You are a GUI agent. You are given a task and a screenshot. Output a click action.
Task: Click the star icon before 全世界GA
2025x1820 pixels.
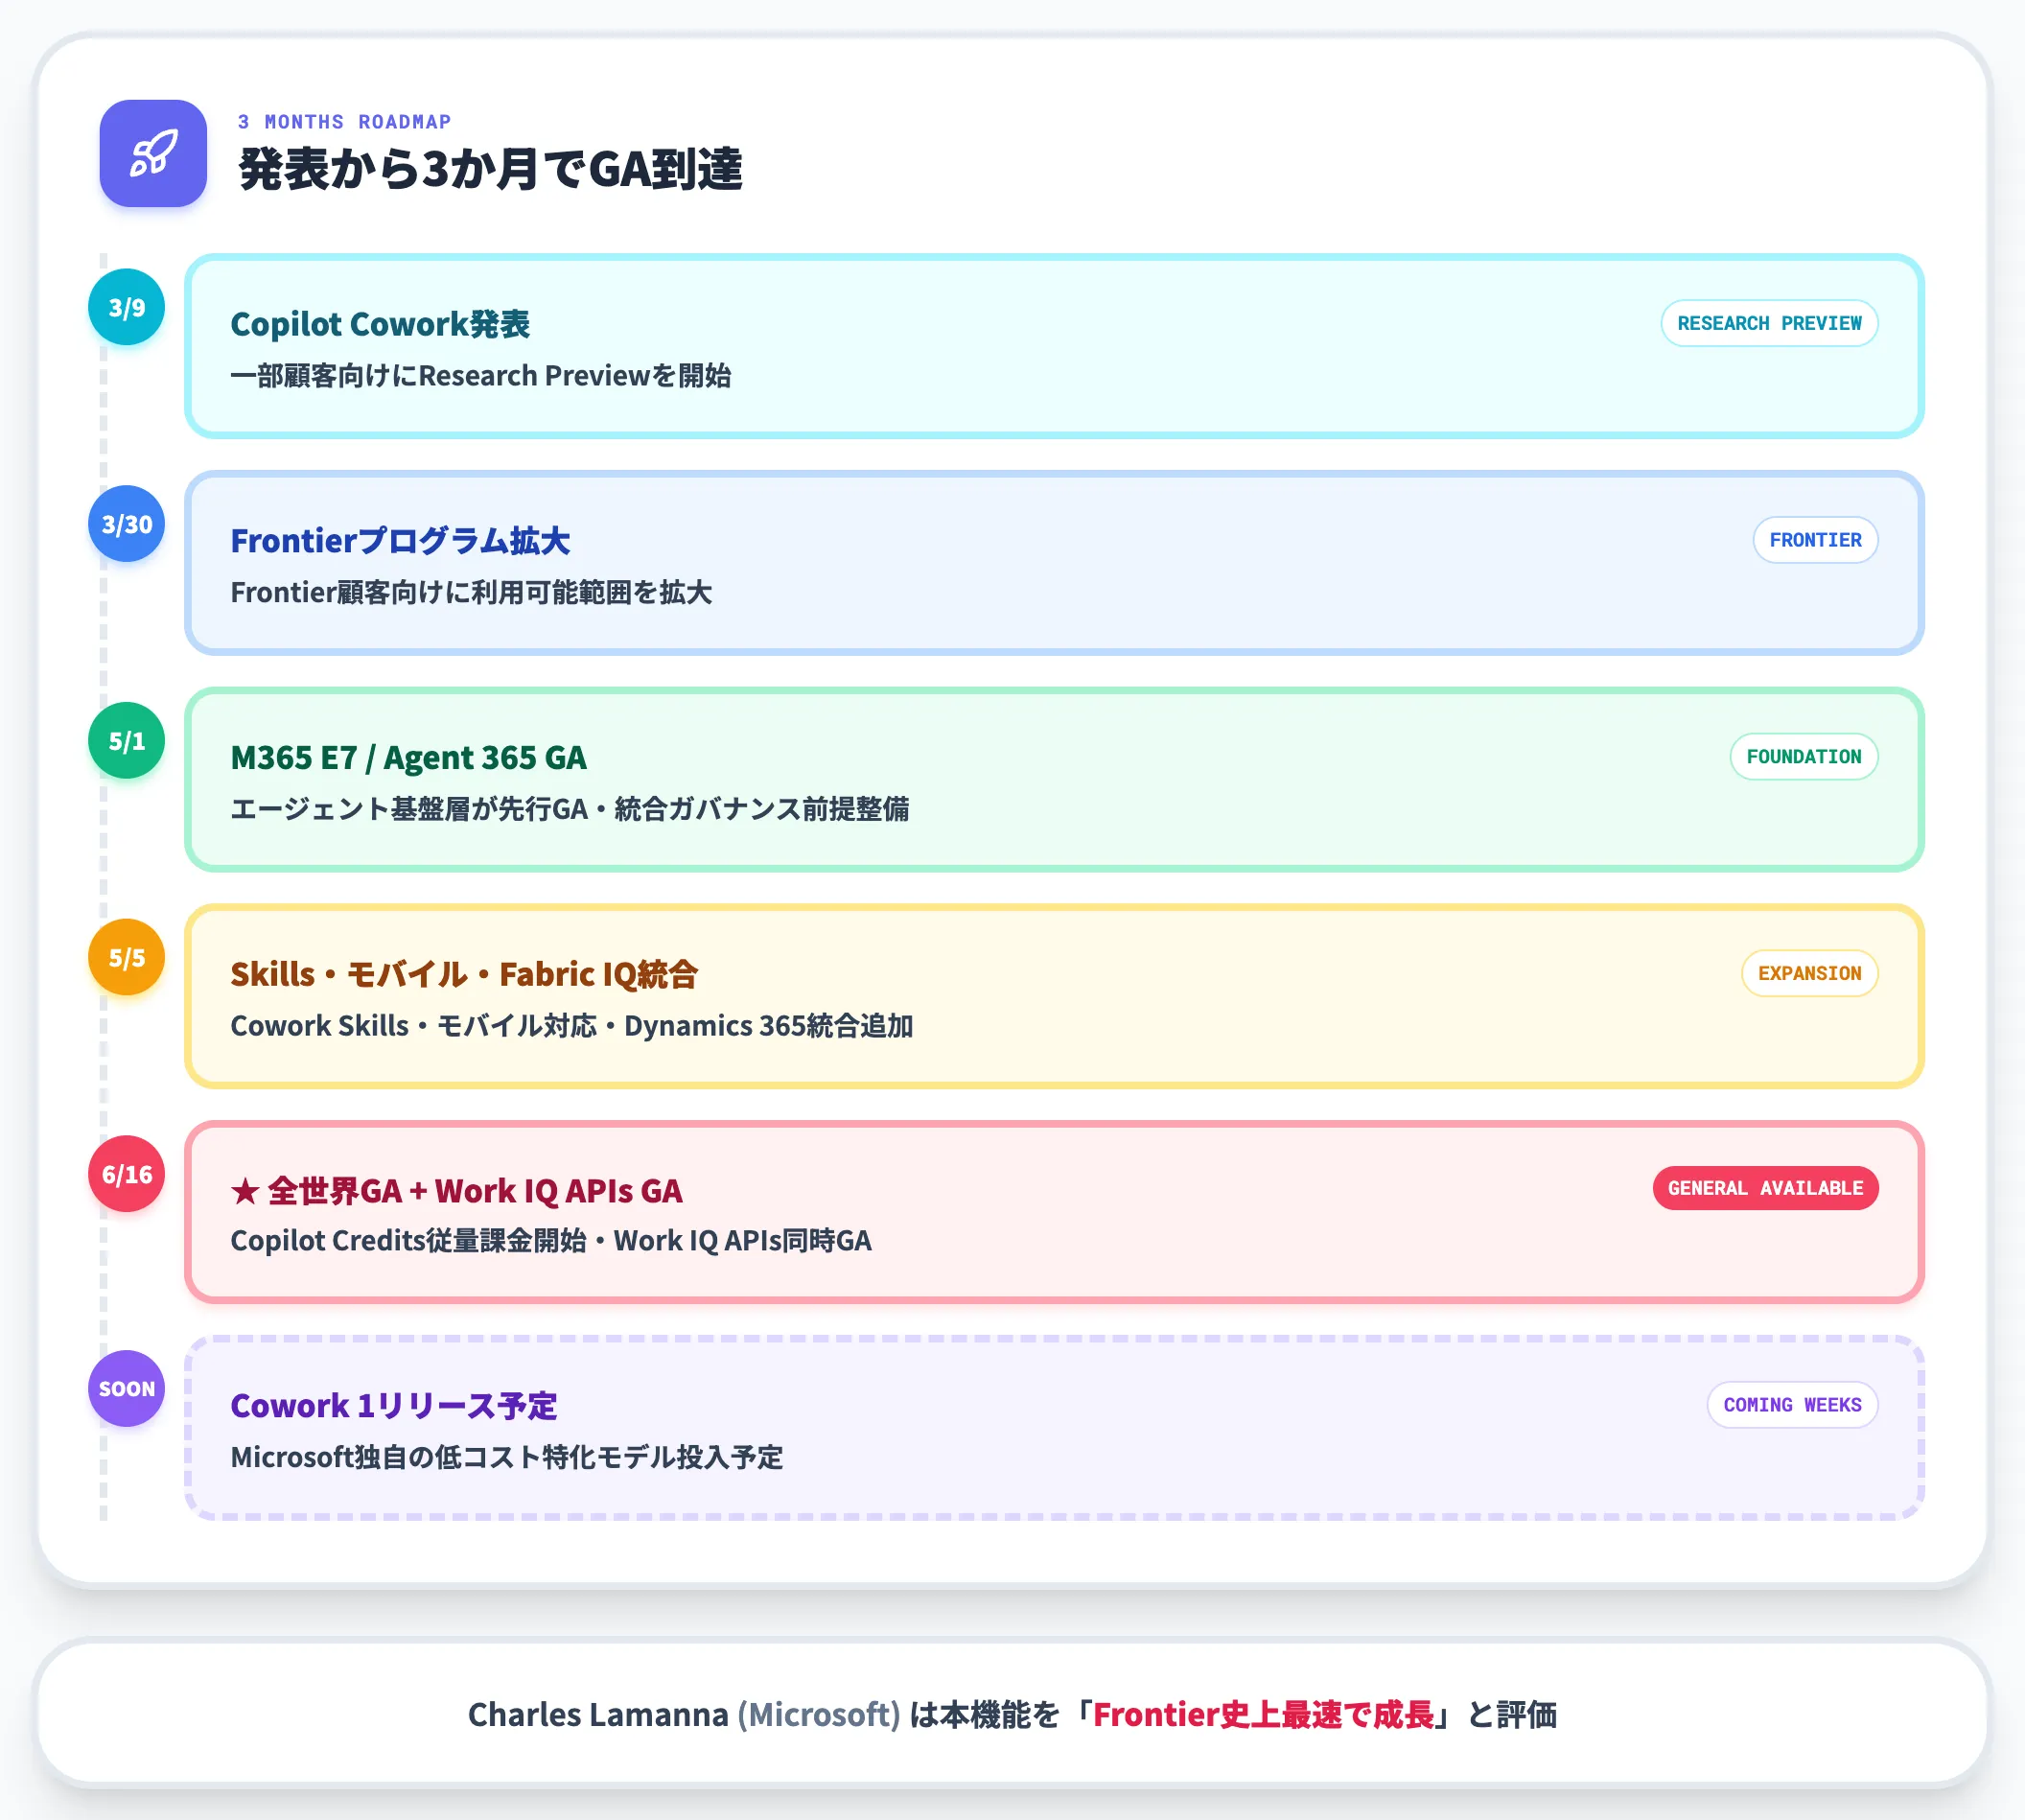click(x=245, y=1191)
